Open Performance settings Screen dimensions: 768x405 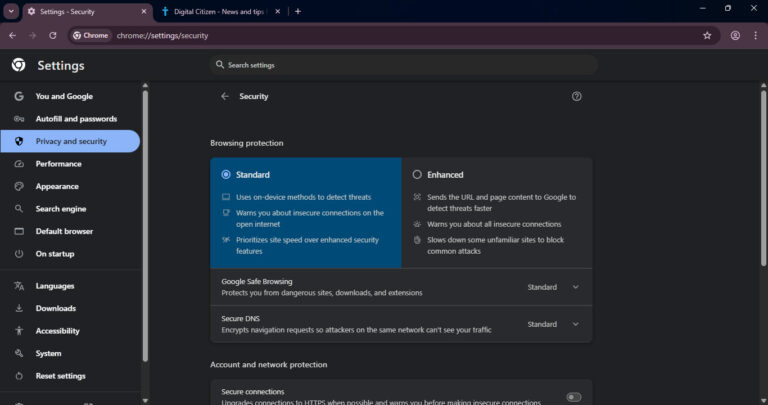[x=71, y=164]
